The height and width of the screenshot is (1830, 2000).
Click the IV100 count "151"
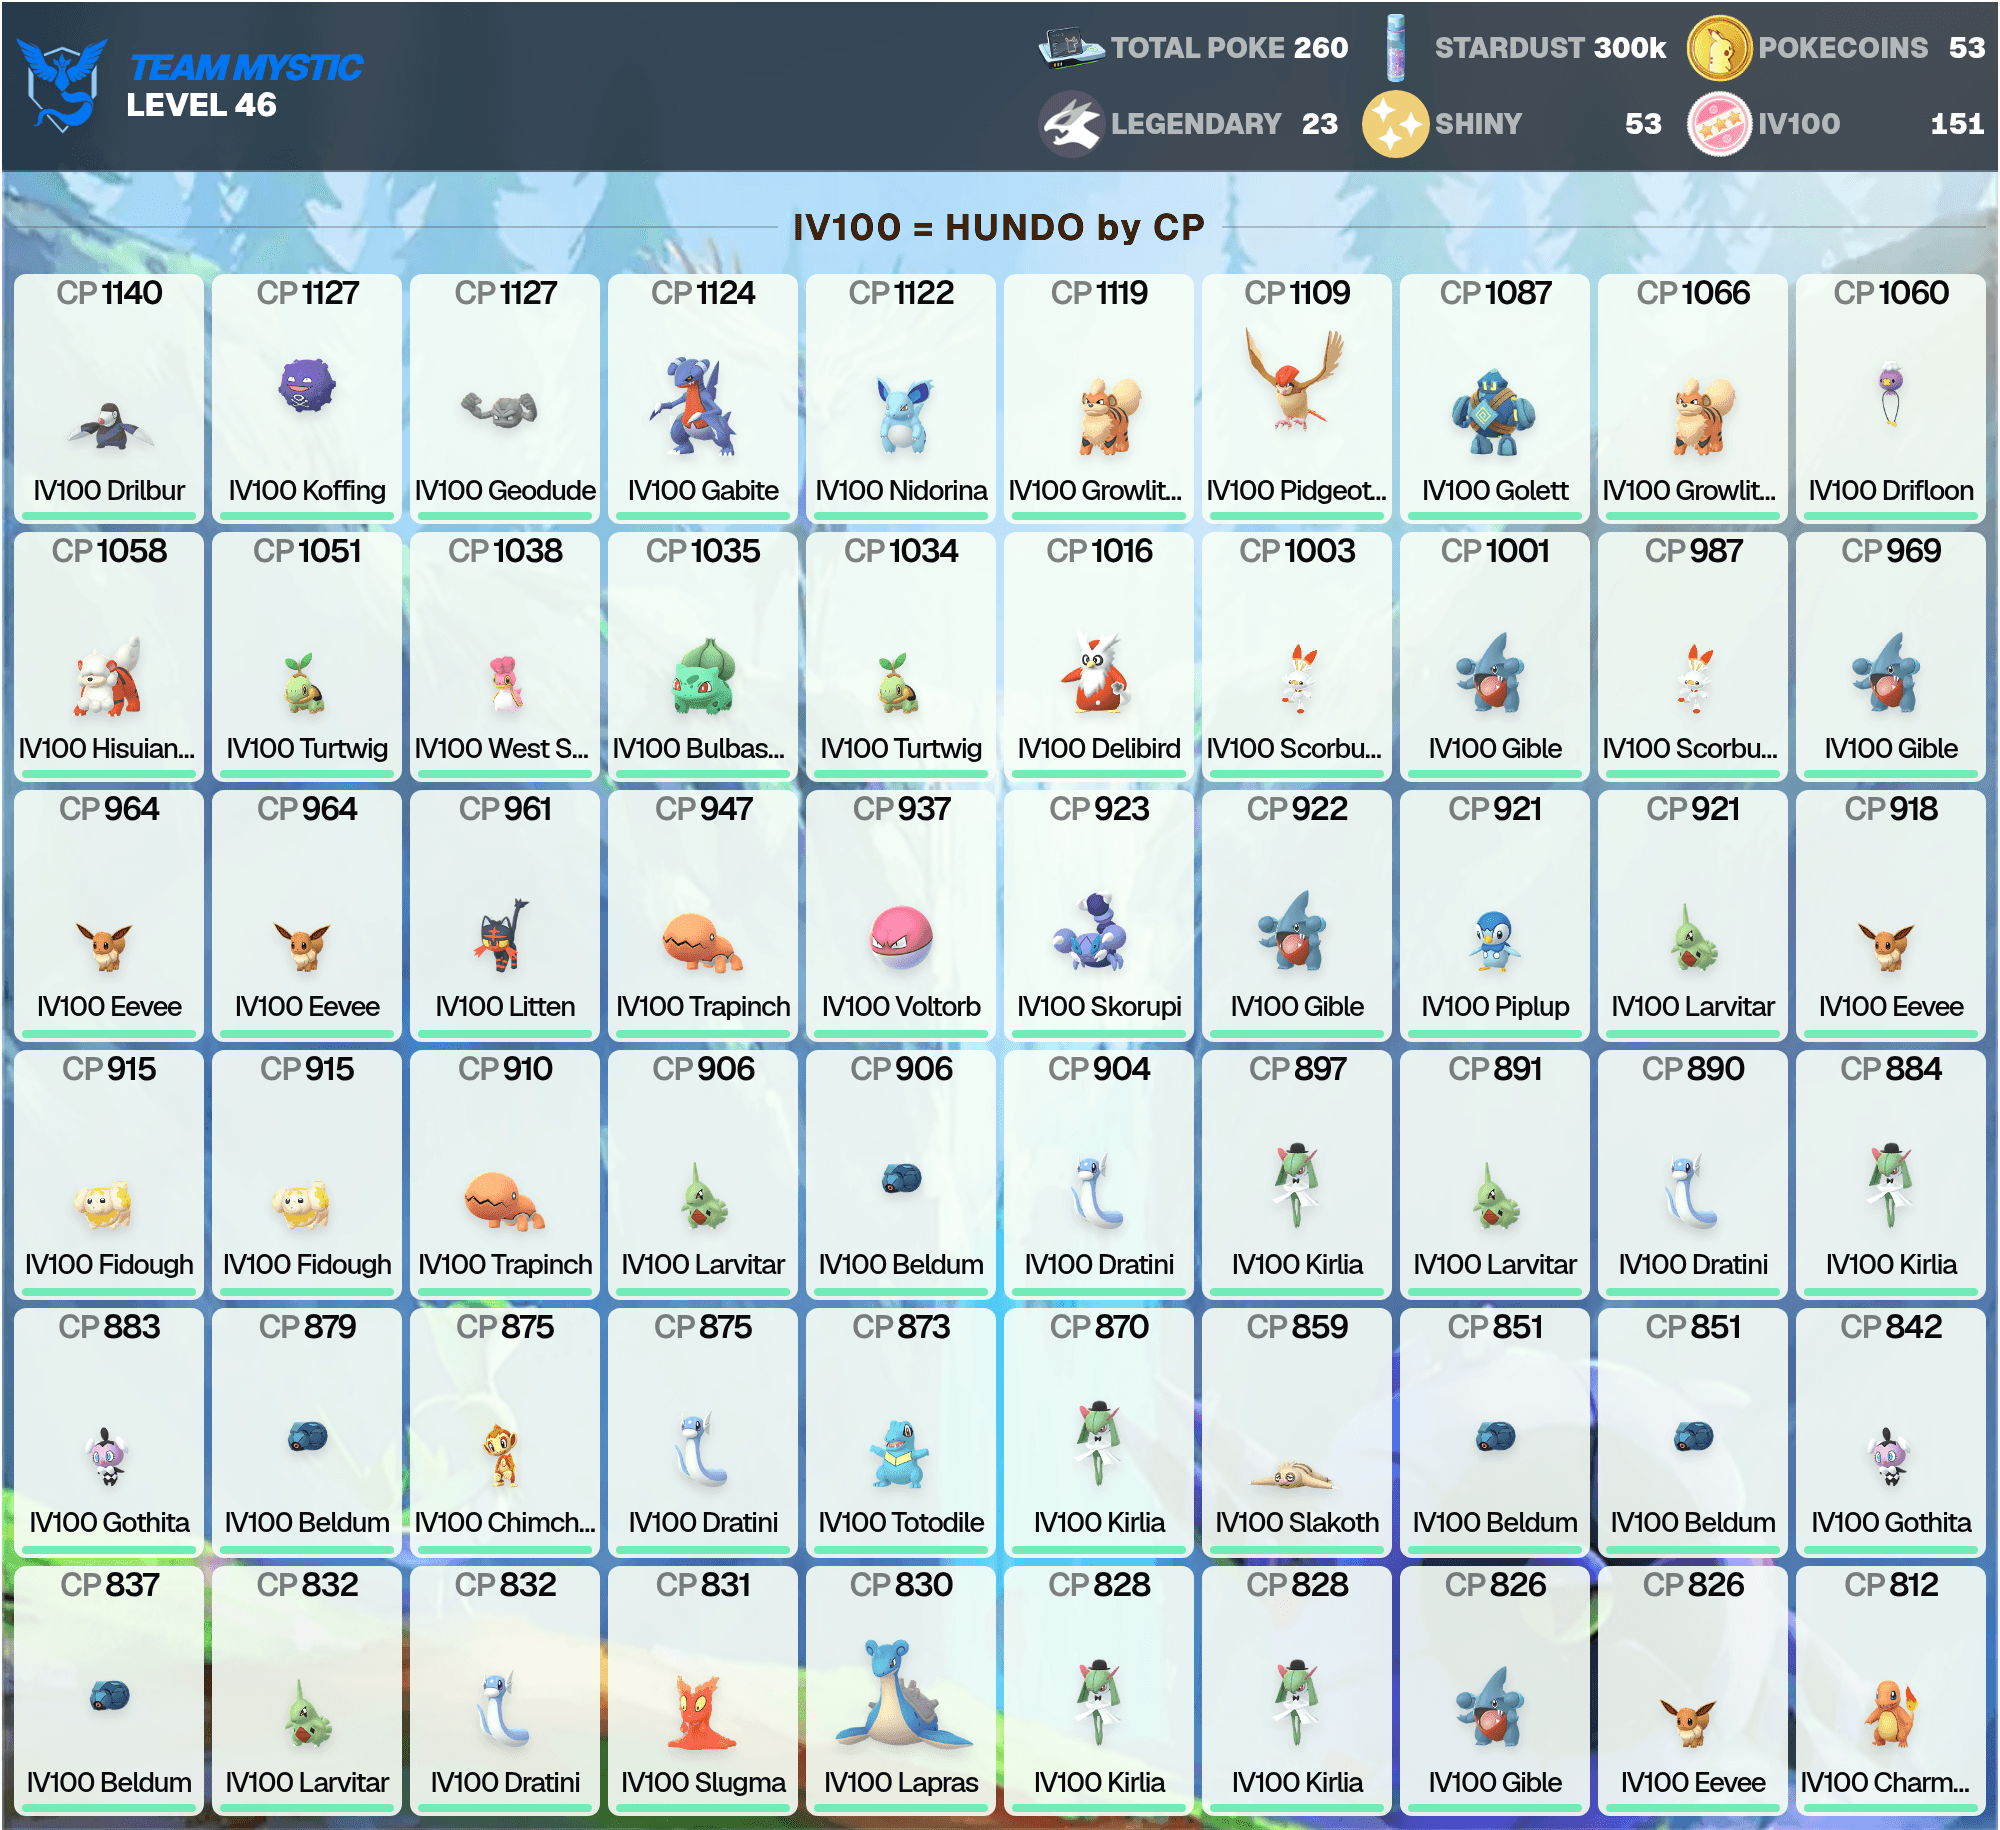point(1957,124)
